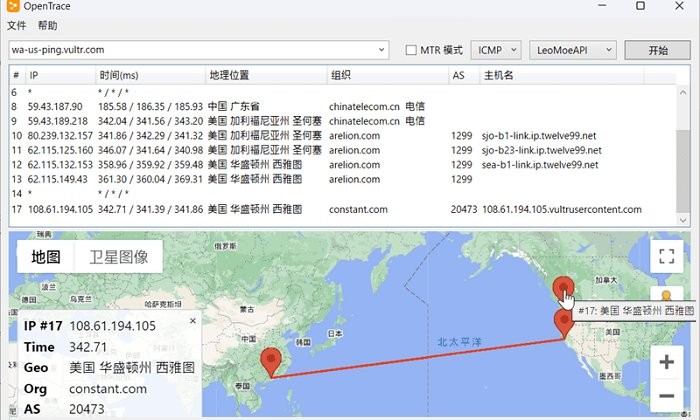Screen dimensions: 700x420
Task: Switch to 地图 map view
Action: pyautogui.click(x=46, y=256)
